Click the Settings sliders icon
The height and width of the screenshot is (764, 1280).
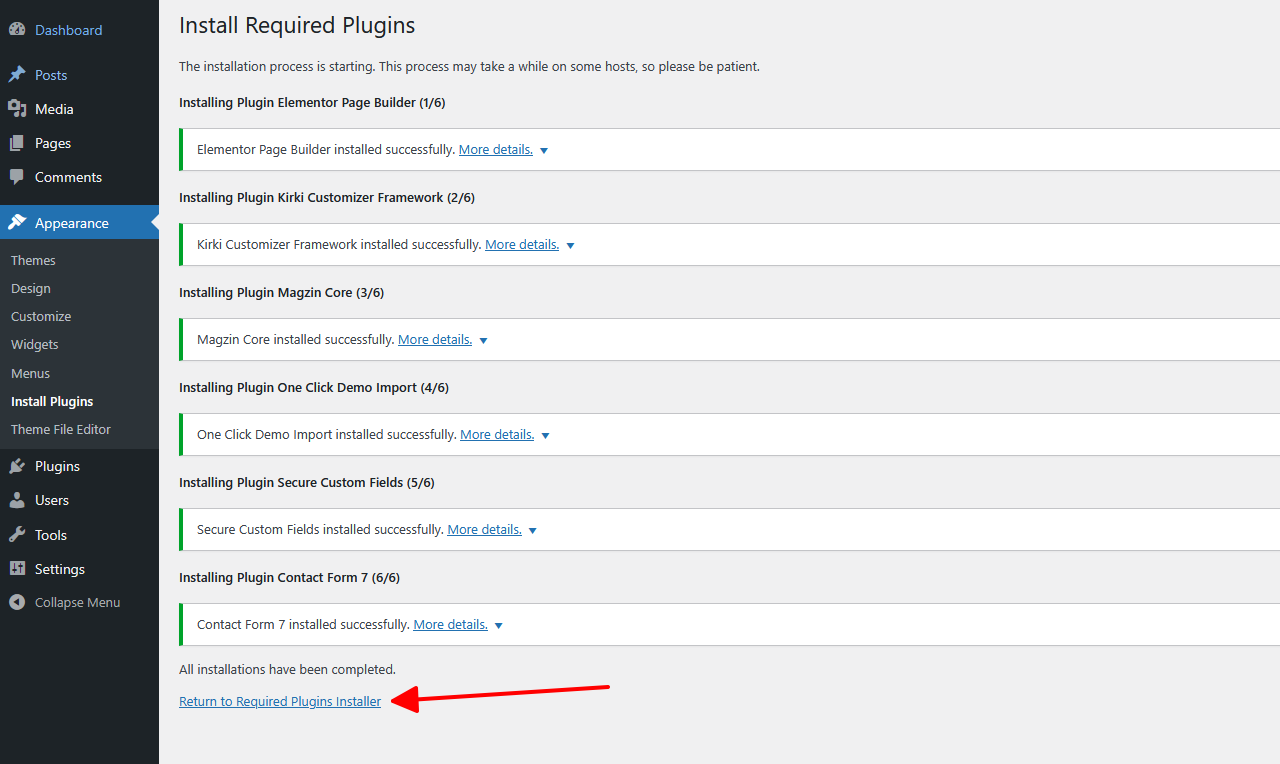coord(17,569)
